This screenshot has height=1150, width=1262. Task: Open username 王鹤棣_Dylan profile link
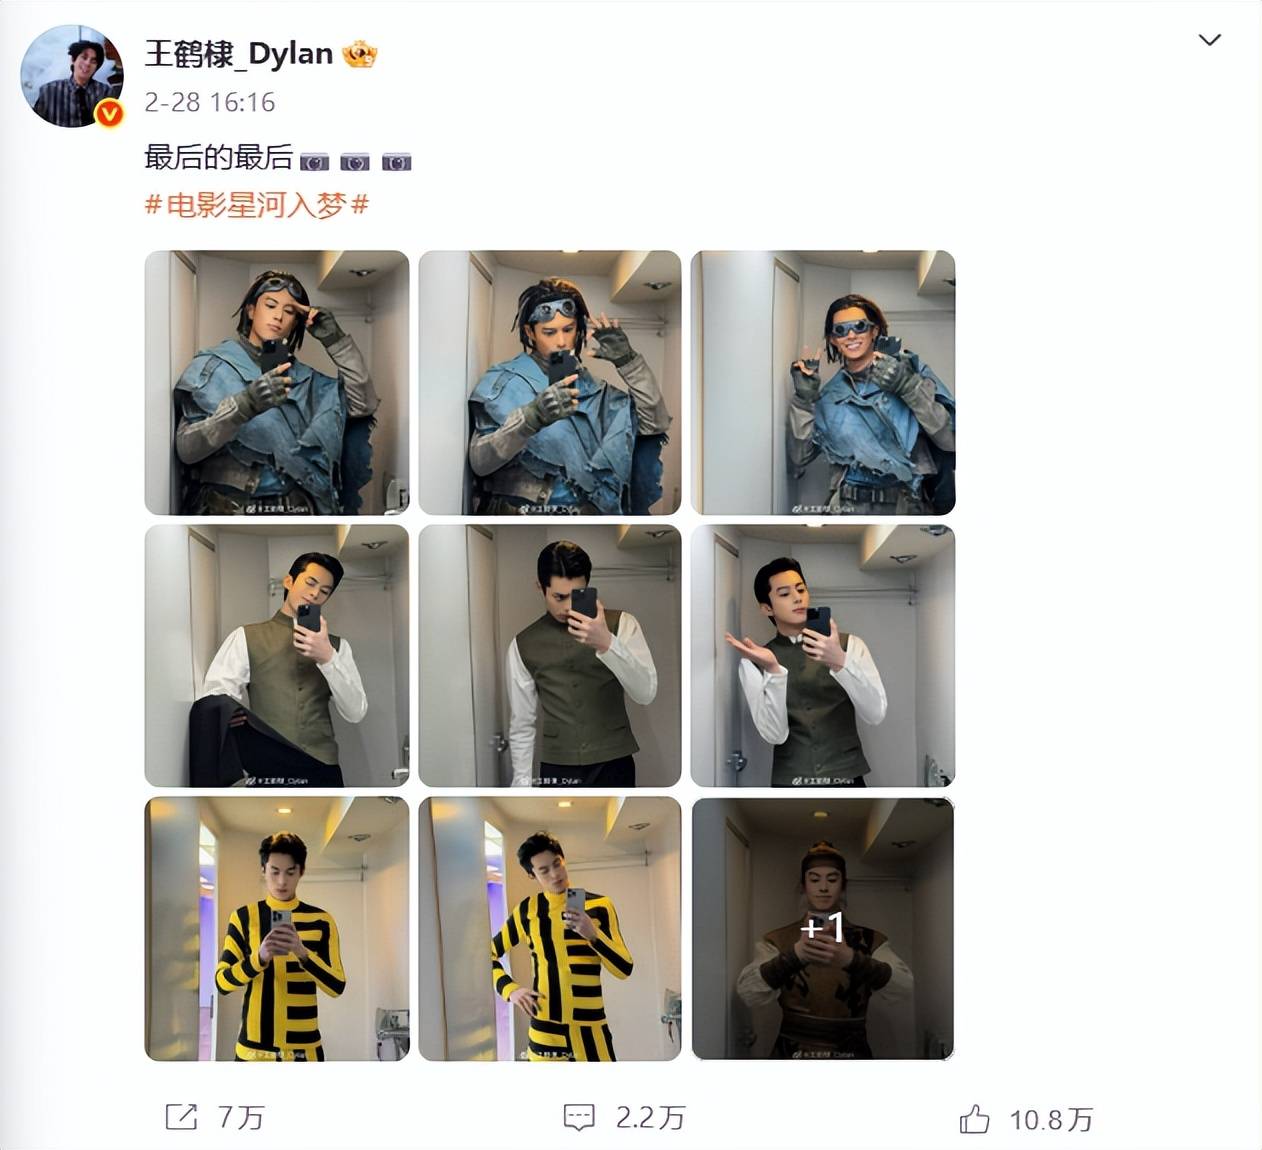[239, 53]
